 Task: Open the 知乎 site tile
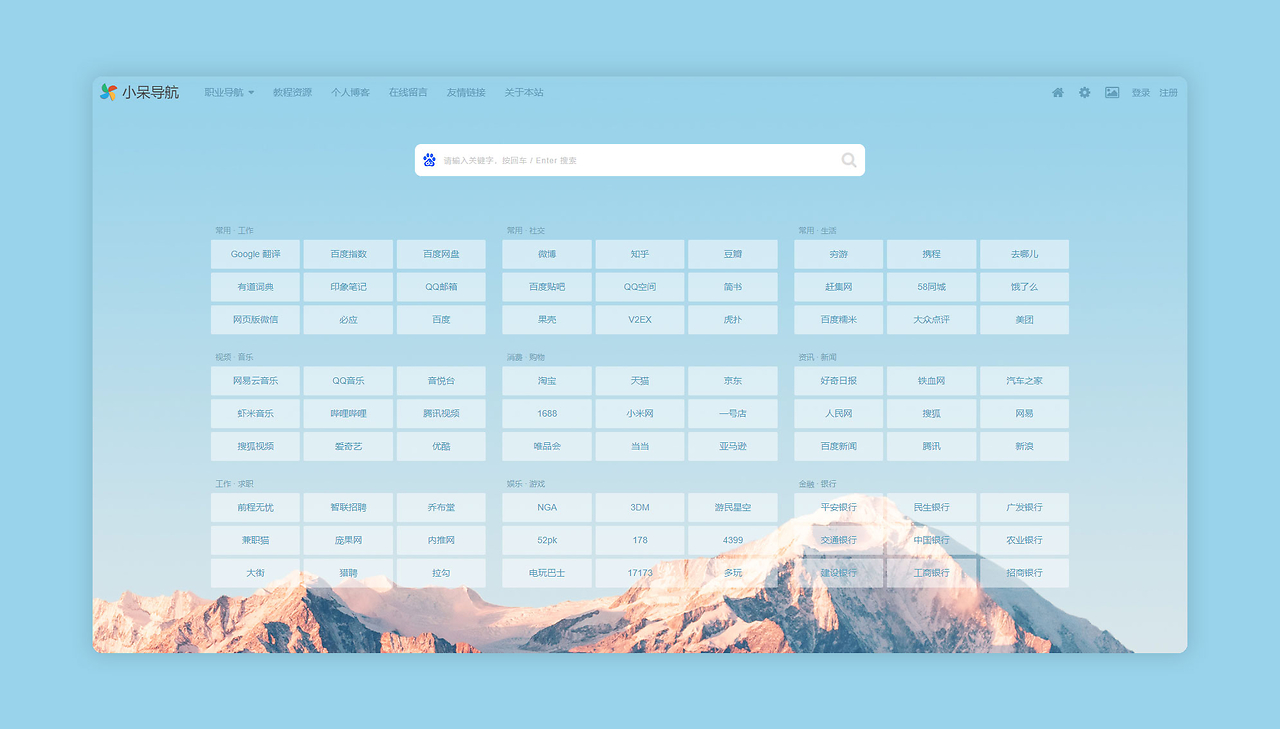640,254
